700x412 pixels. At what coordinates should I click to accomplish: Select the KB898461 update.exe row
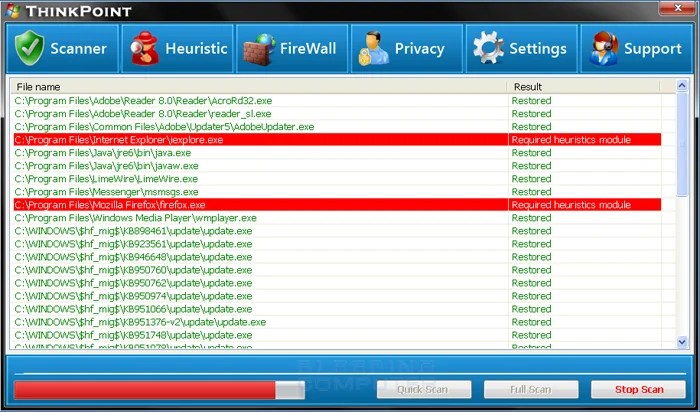[x=337, y=231]
